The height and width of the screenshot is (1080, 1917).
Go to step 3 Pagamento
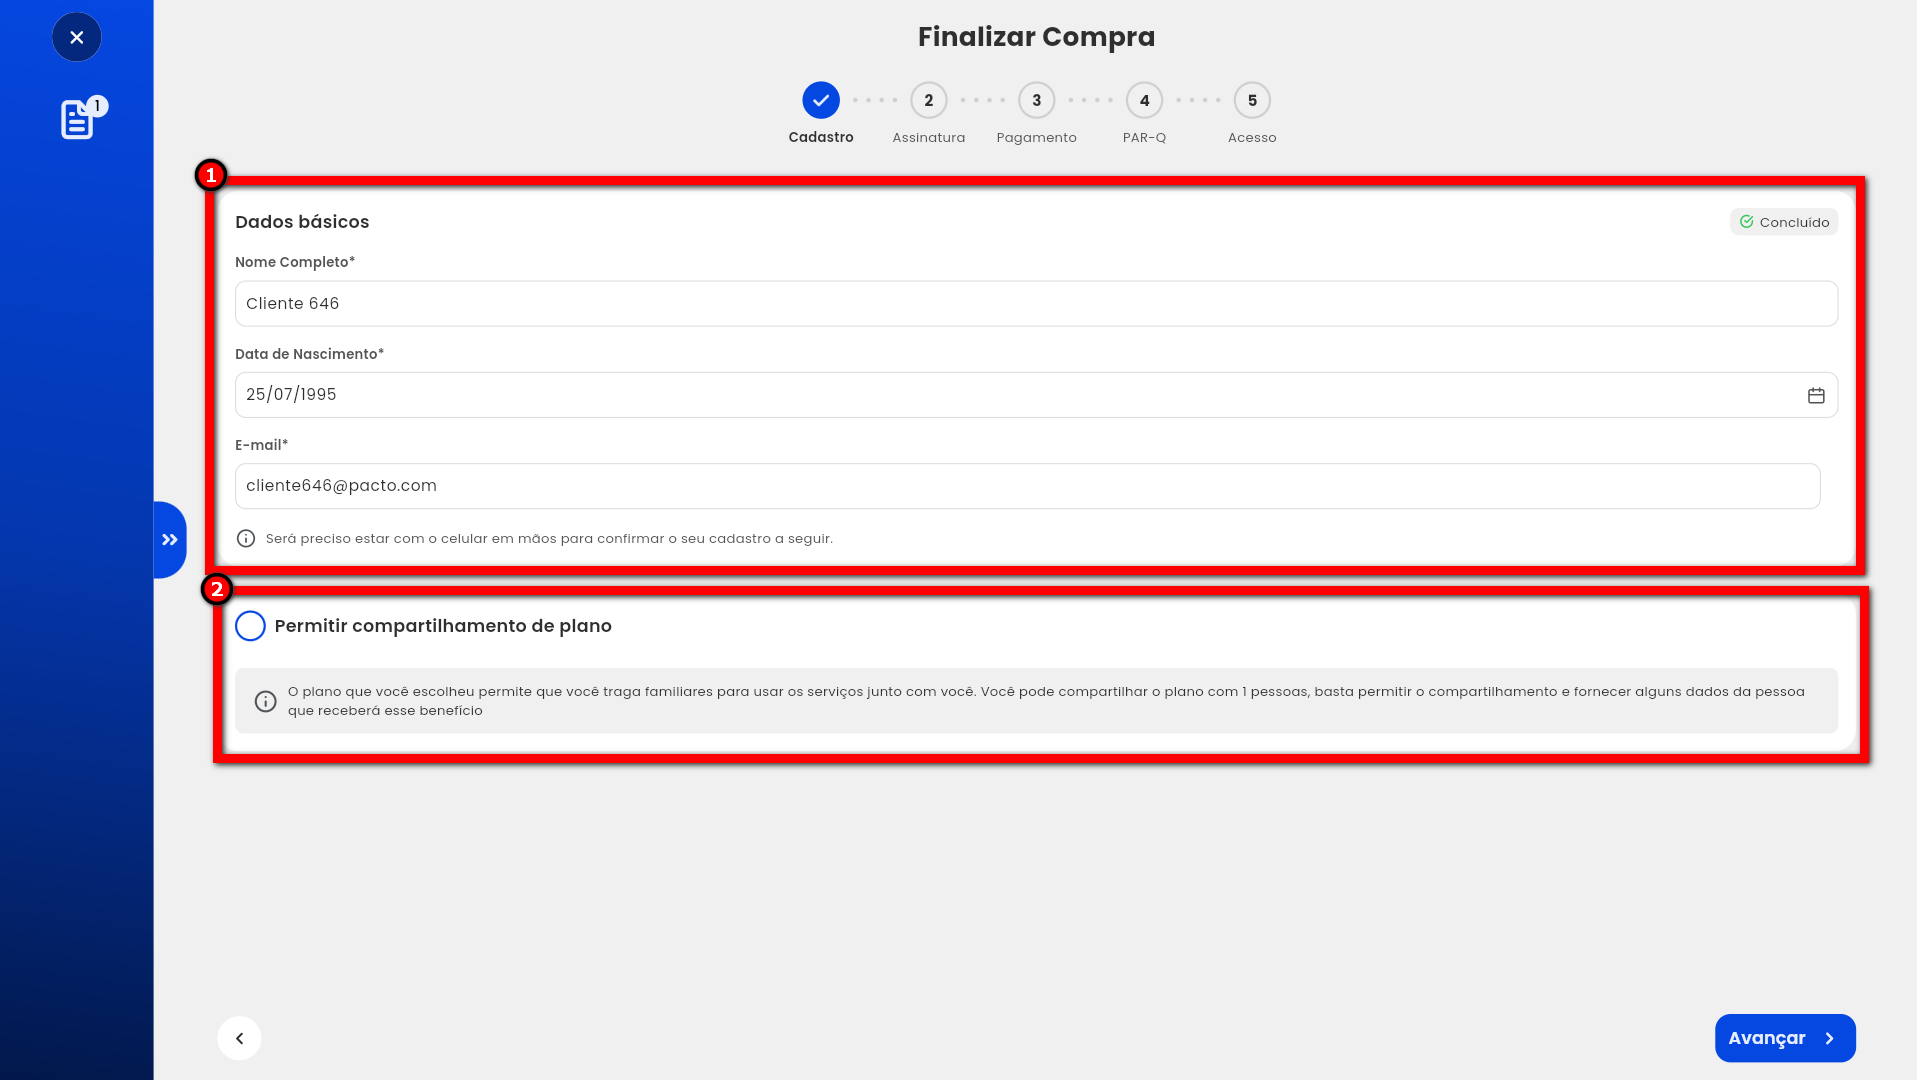pos(1037,100)
